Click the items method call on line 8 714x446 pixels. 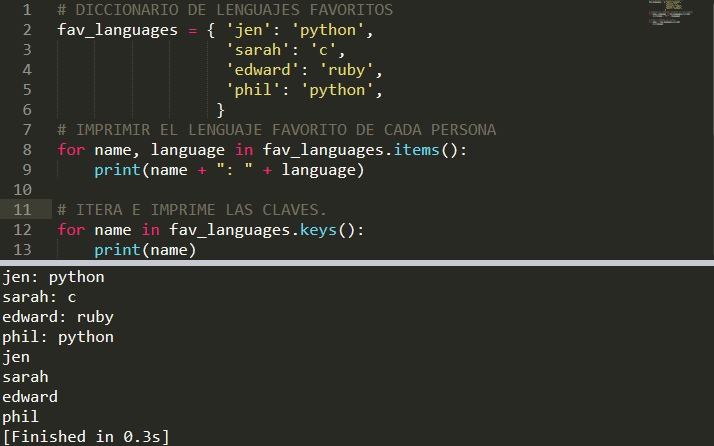(x=416, y=150)
